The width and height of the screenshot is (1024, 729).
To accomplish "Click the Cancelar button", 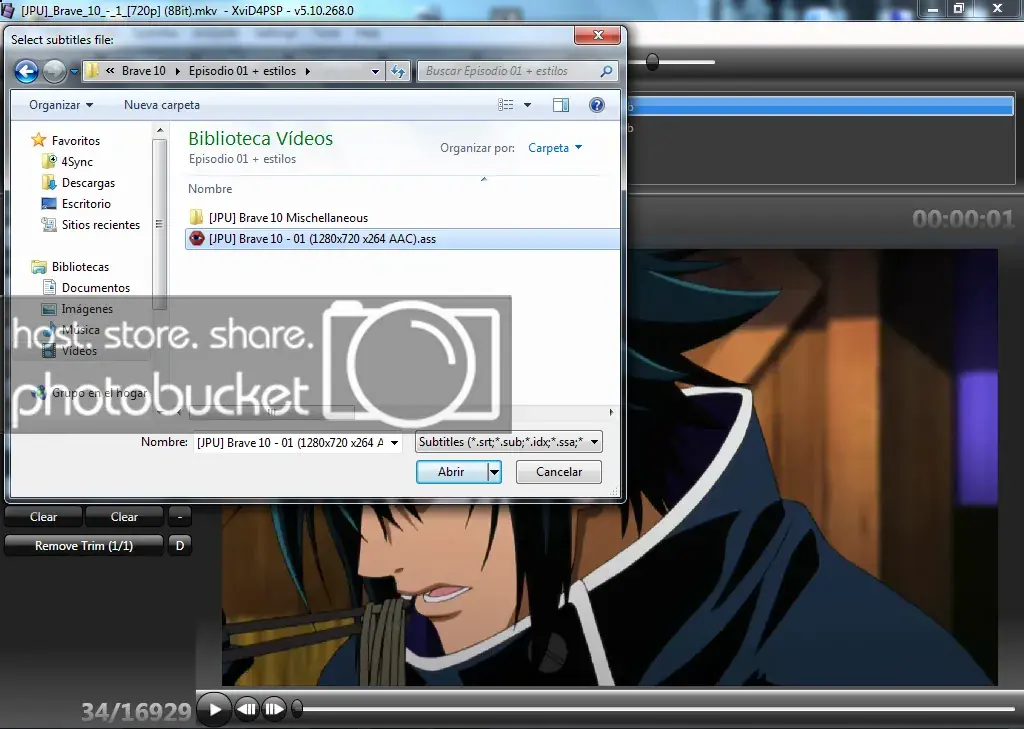I will [558, 472].
